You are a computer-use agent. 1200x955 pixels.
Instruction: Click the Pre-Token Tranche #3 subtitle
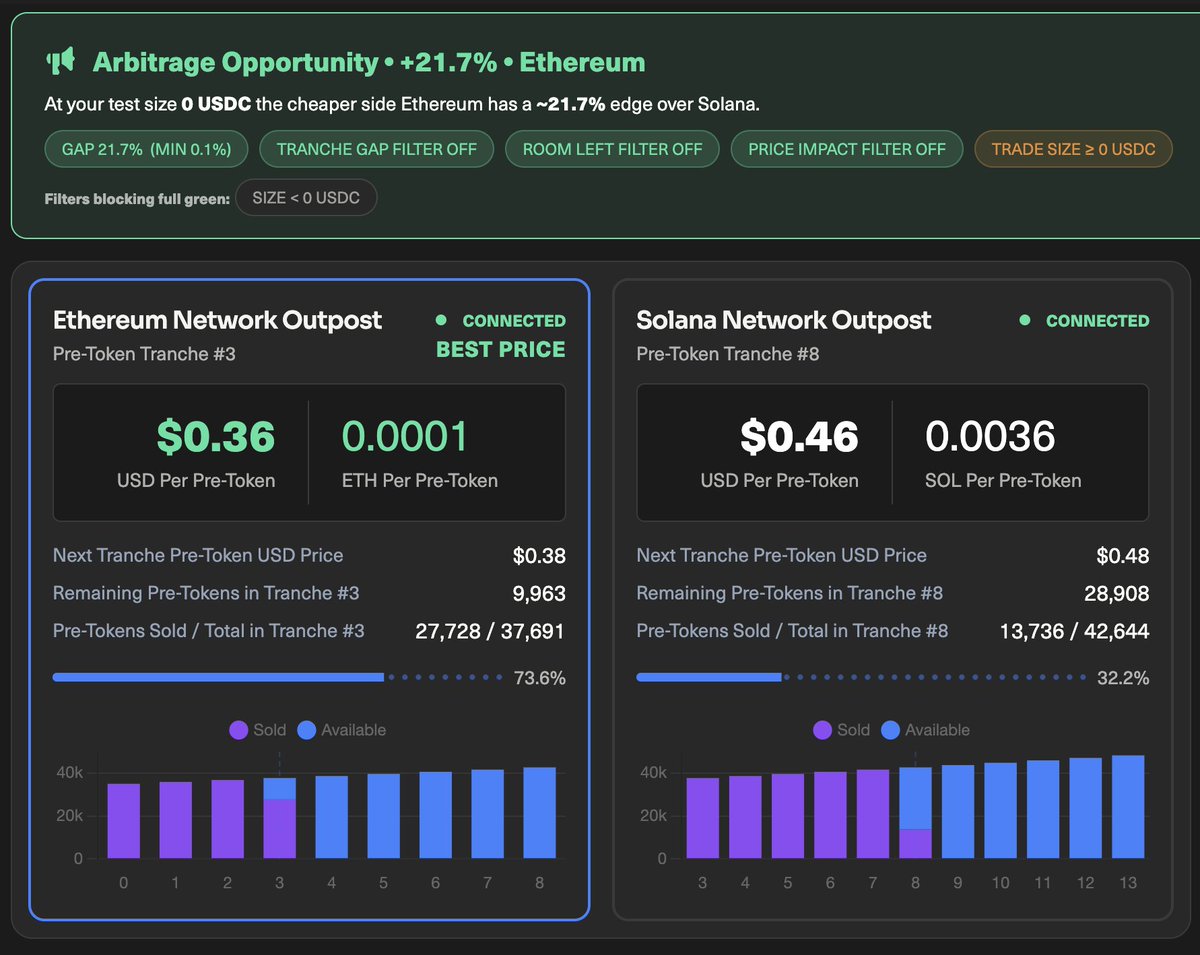(x=144, y=354)
